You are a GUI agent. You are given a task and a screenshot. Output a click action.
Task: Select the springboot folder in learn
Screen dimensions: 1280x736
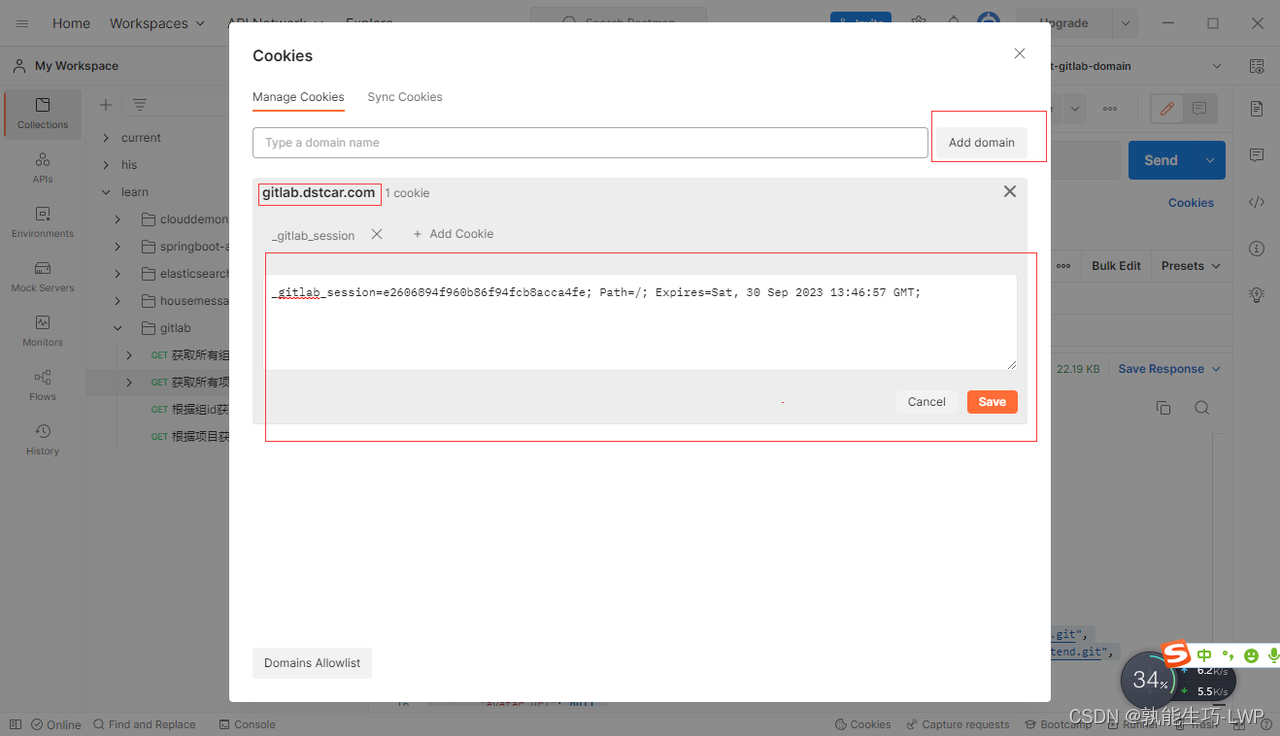(185, 246)
